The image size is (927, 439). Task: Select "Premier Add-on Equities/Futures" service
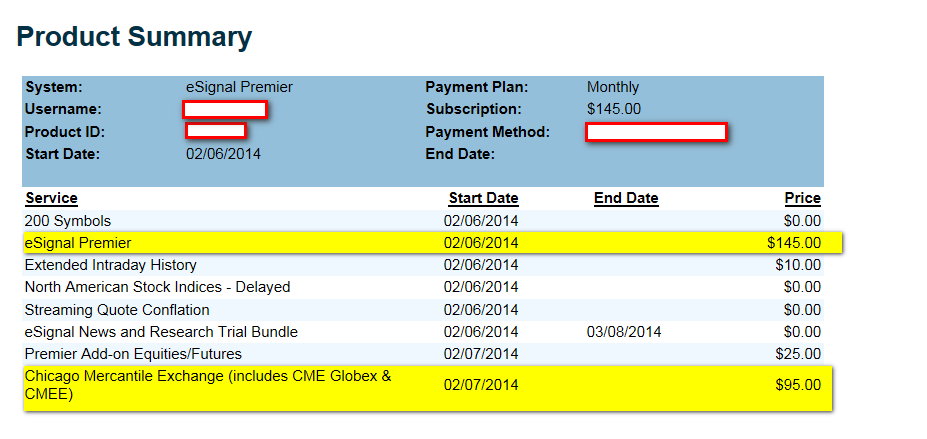coord(133,354)
